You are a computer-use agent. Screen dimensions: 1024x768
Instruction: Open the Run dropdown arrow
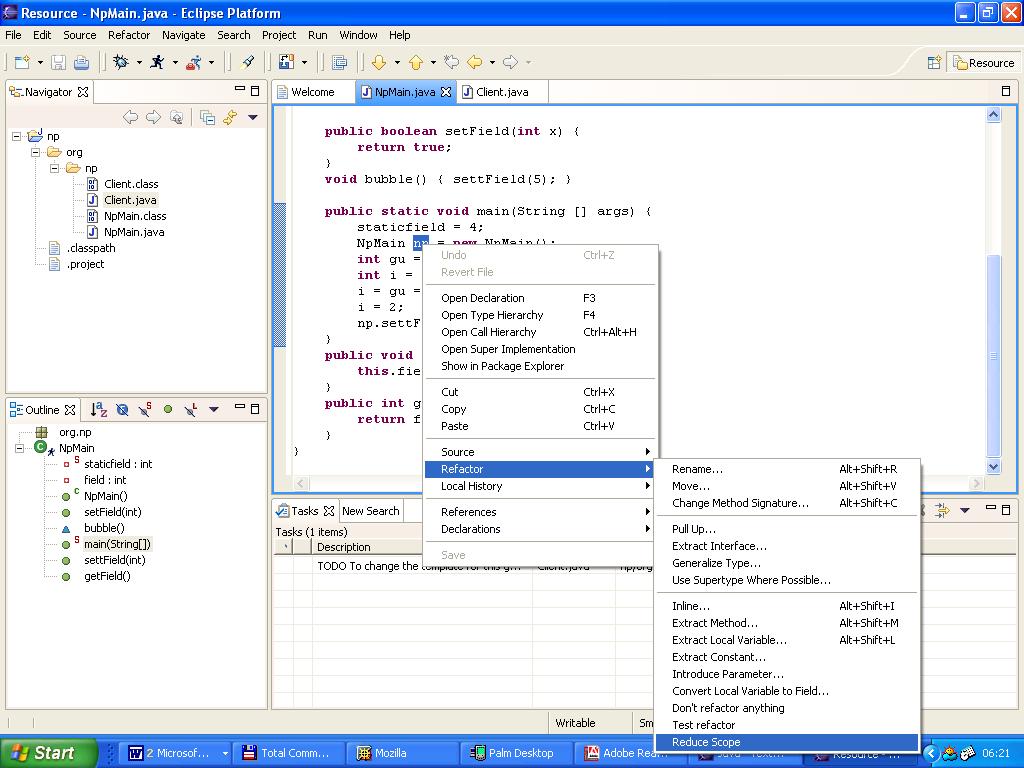175,63
